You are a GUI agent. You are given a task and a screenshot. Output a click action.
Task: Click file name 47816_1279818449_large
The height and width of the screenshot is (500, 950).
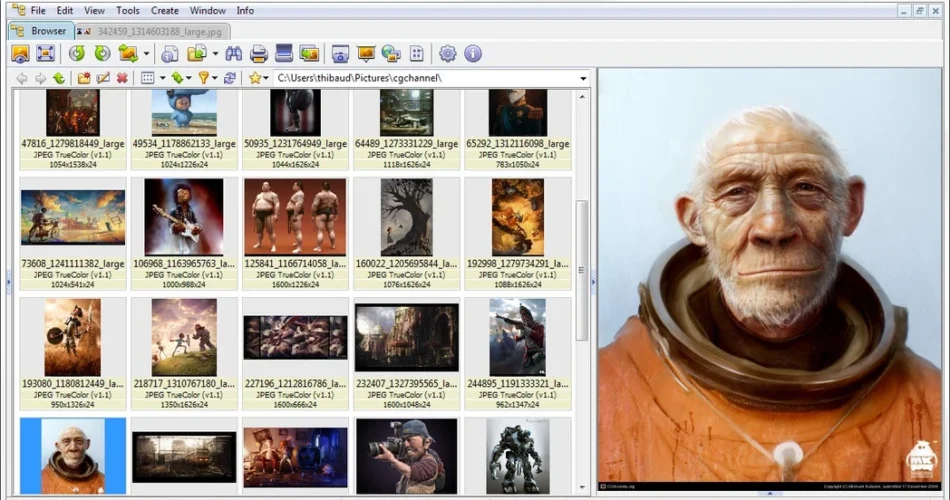click(73, 144)
